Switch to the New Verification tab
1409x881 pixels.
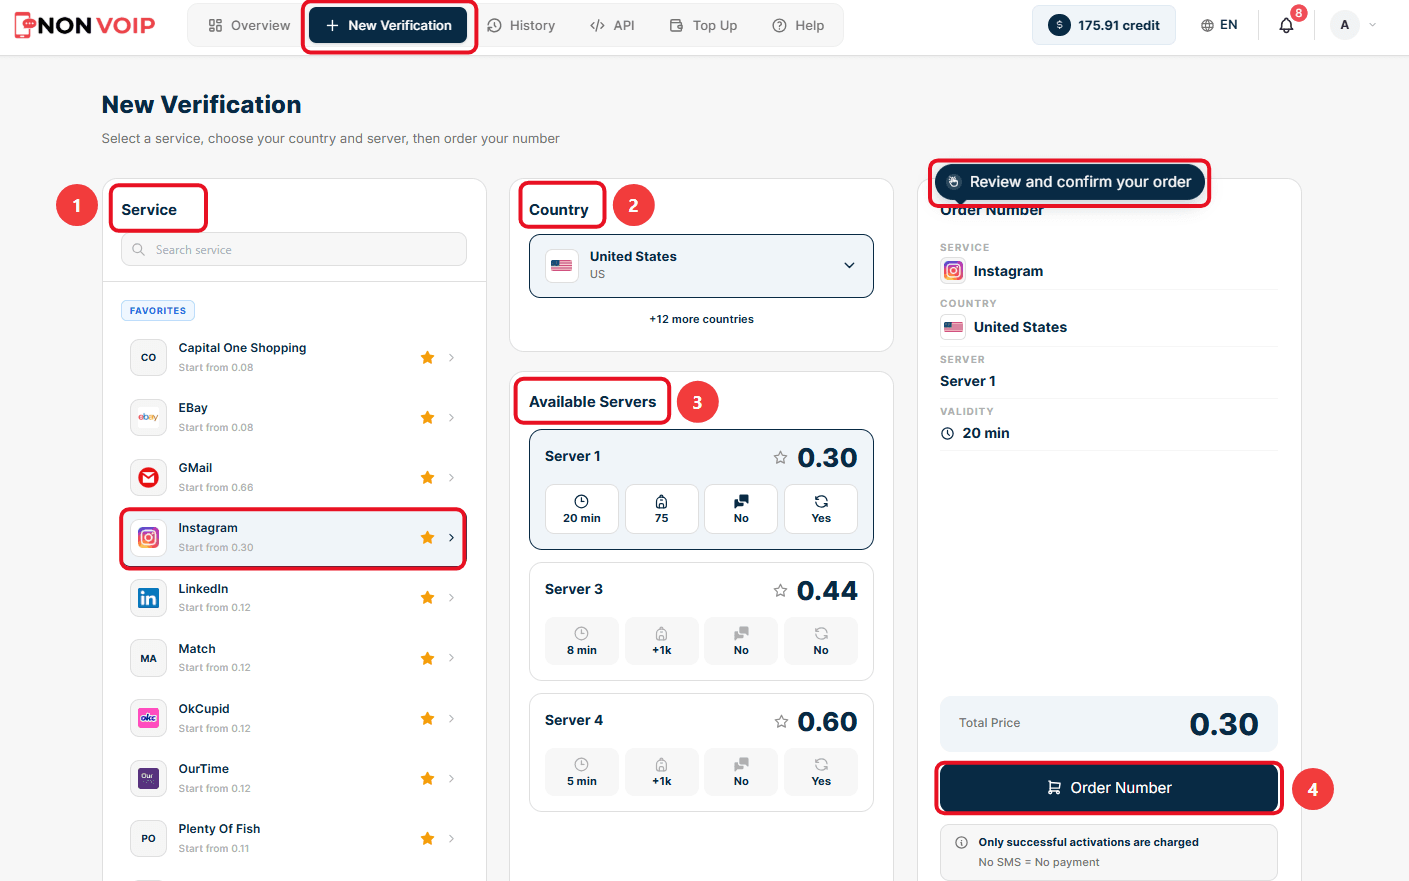[x=388, y=25]
